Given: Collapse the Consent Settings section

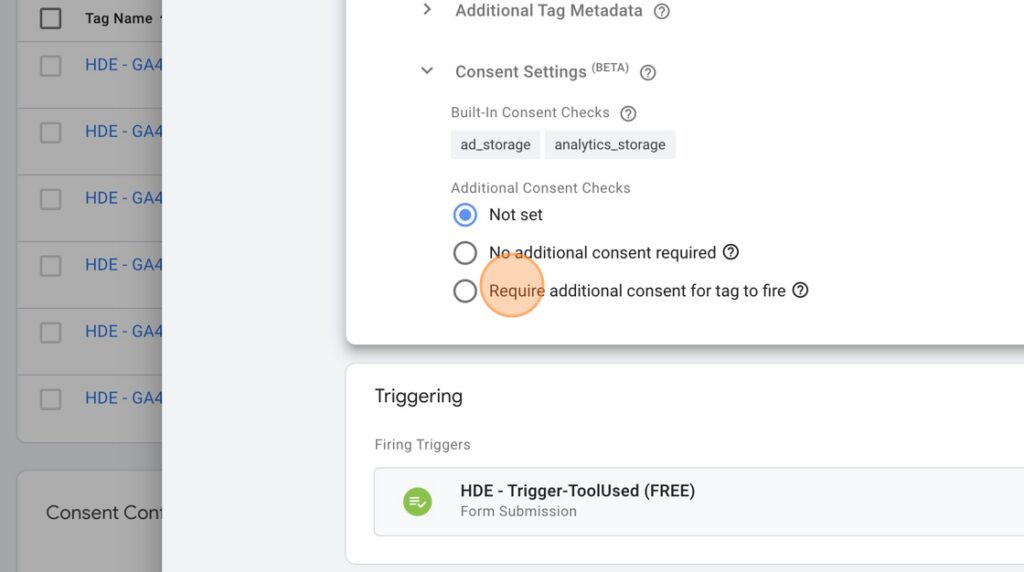Looking at the screenshot, I should tap(427, 71).
